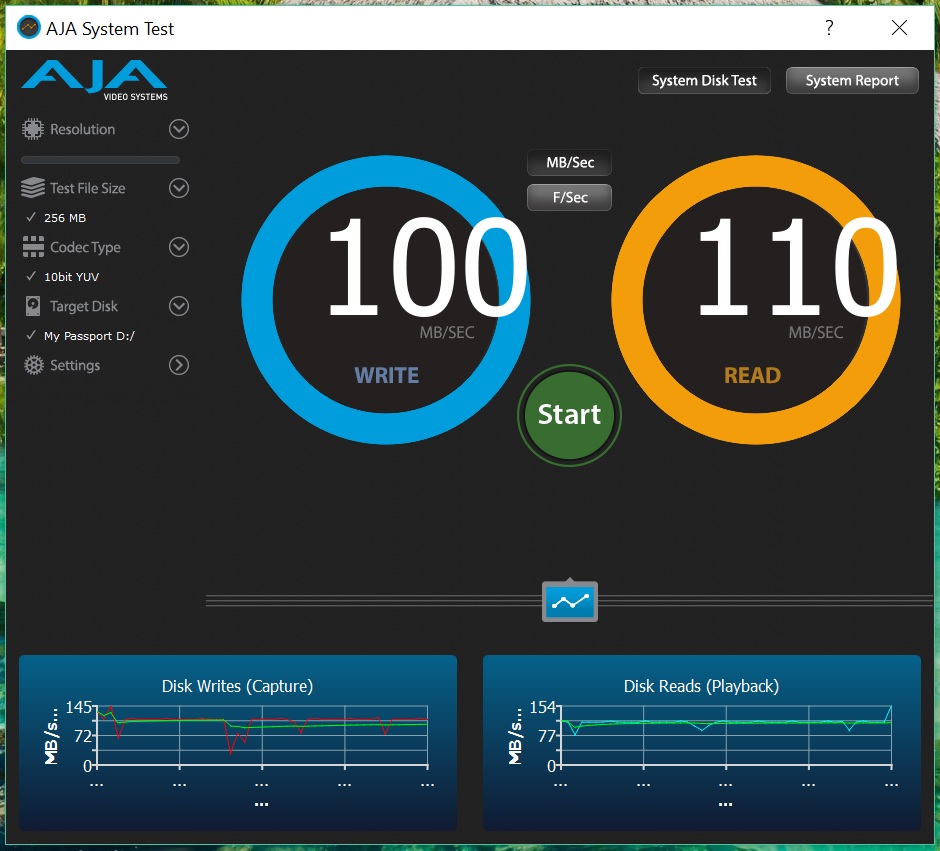Switch units to MB/Sec

[570, 162]
